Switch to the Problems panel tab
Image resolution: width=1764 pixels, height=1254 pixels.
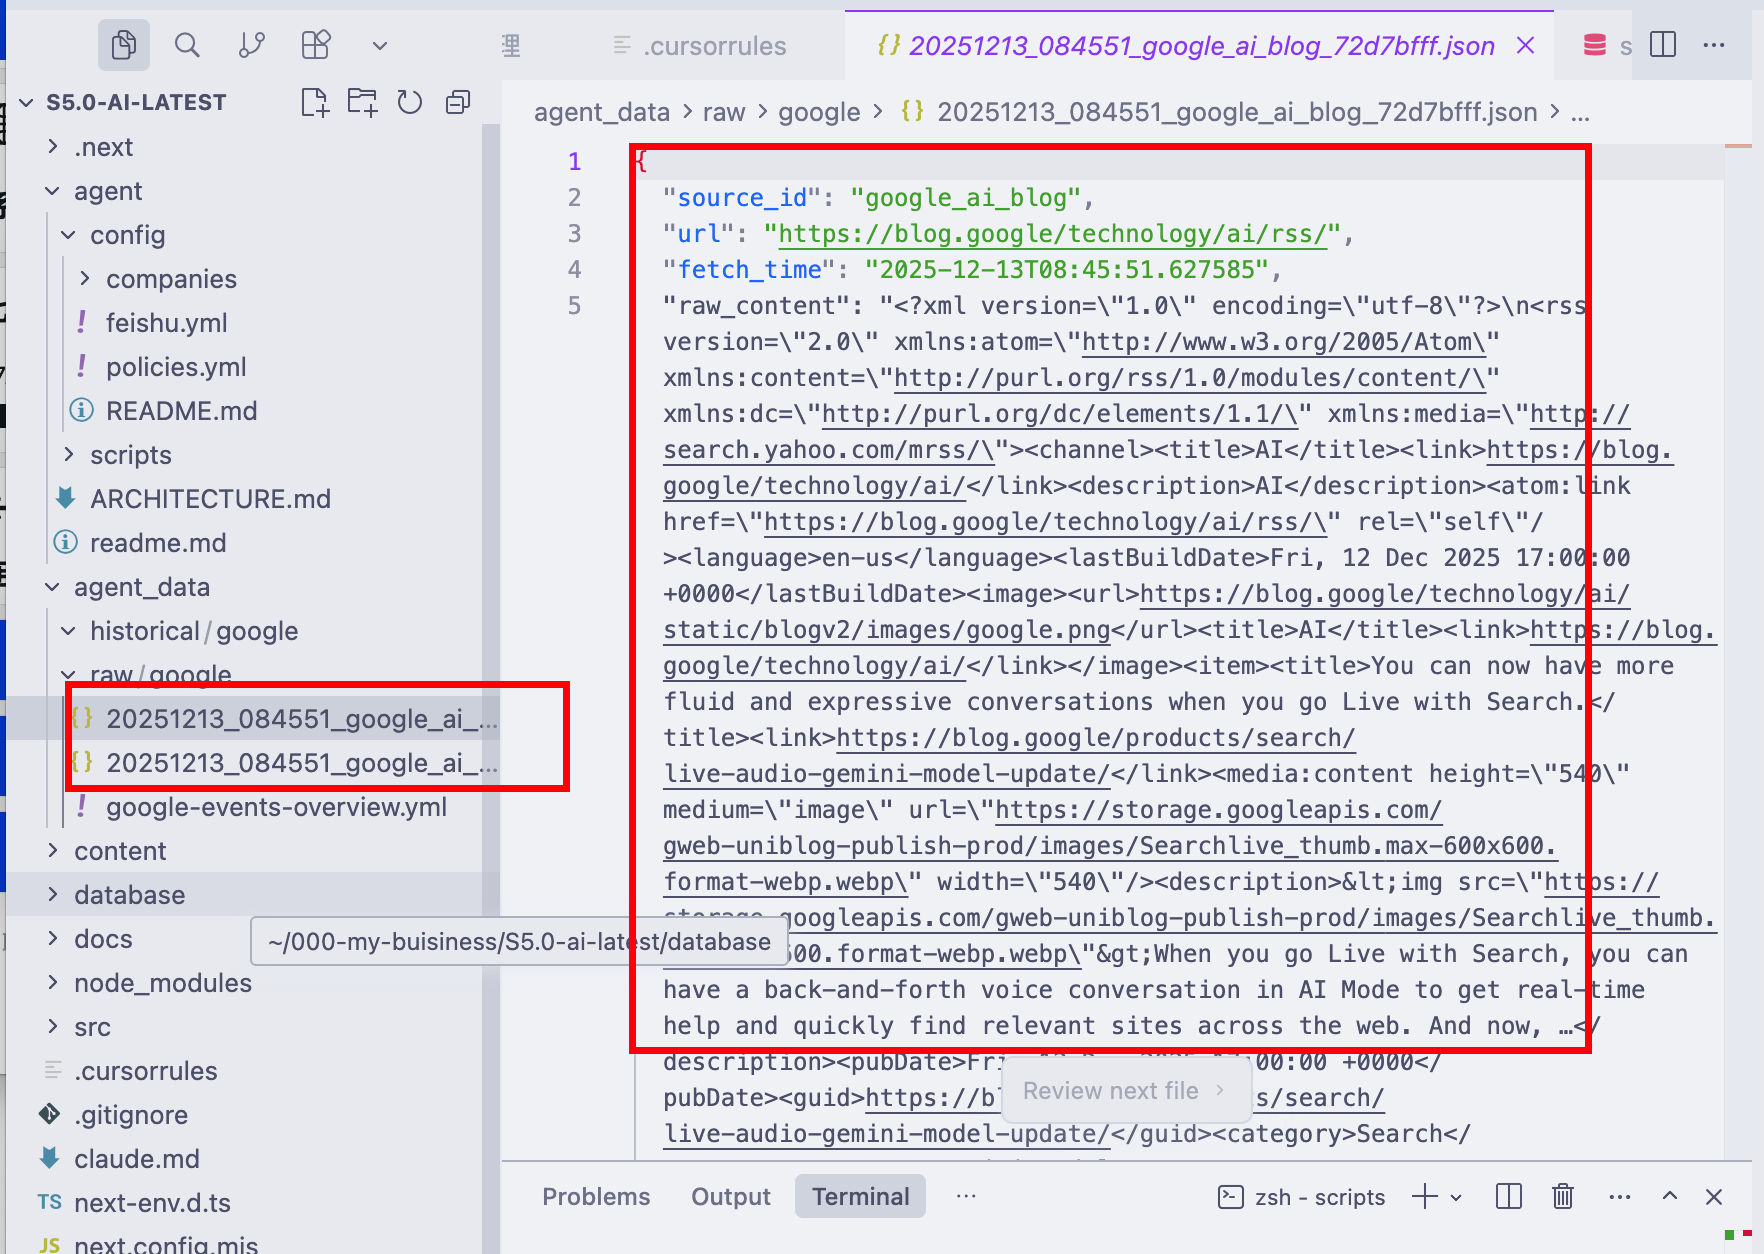click(x=596, y=1197)
